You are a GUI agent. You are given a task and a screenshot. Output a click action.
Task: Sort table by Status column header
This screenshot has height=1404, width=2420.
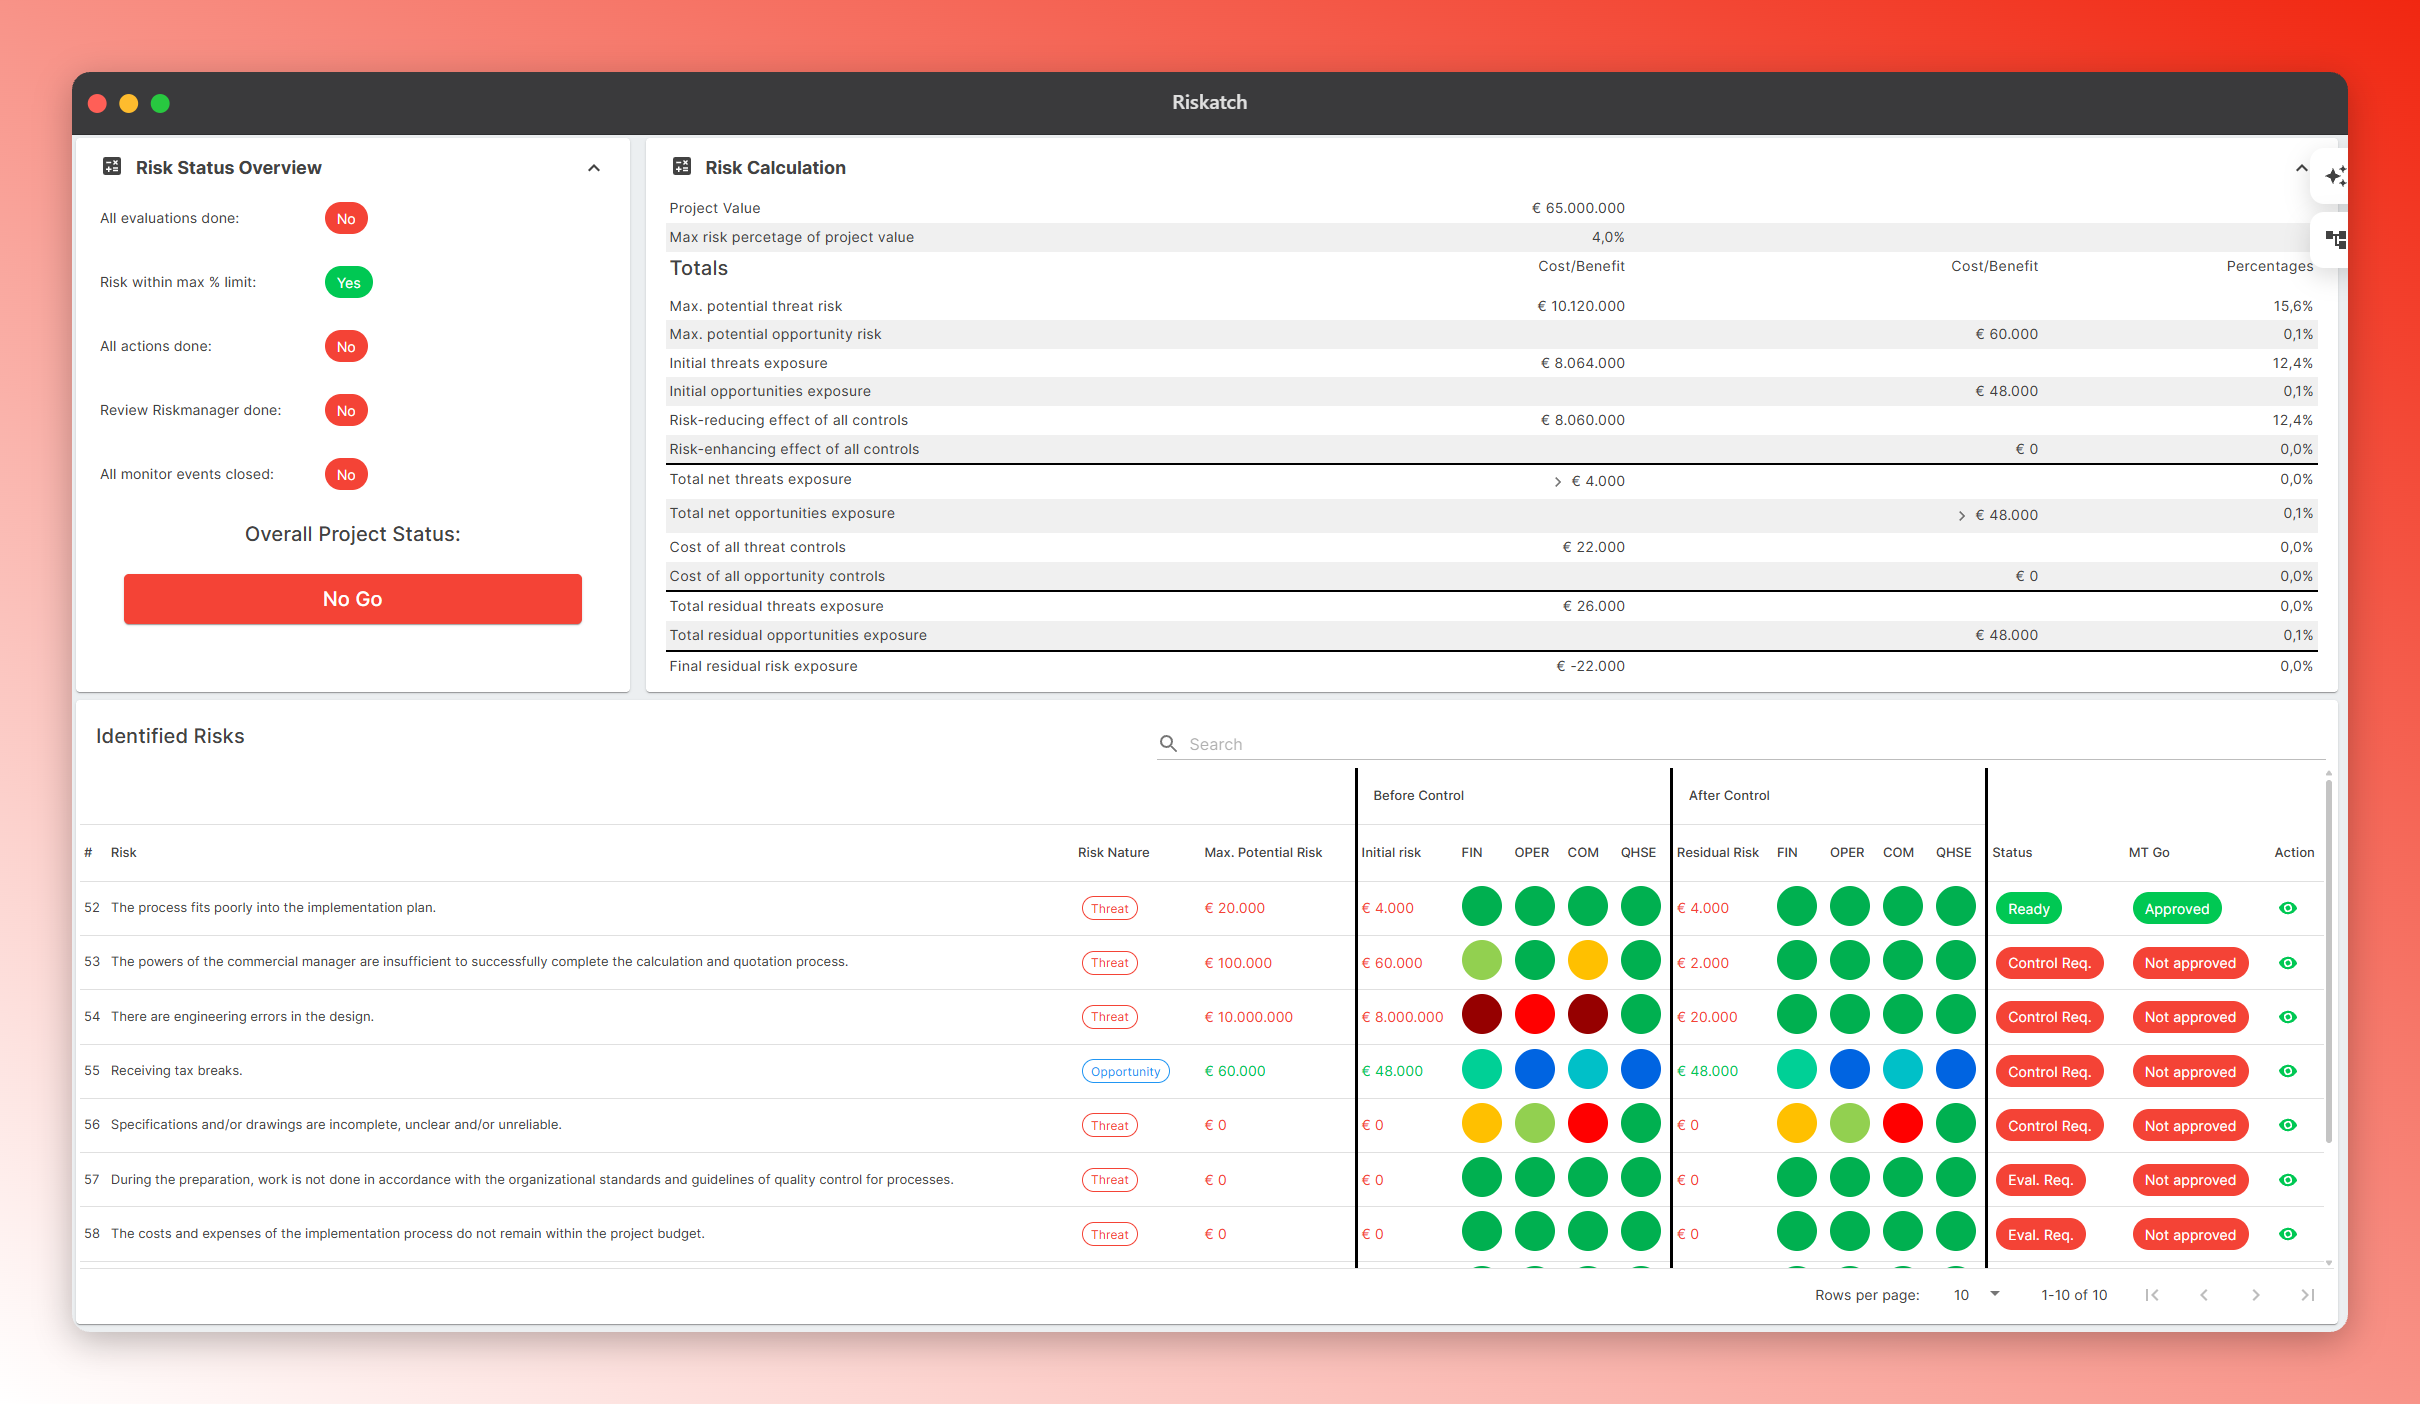[x=2012, y=852]
